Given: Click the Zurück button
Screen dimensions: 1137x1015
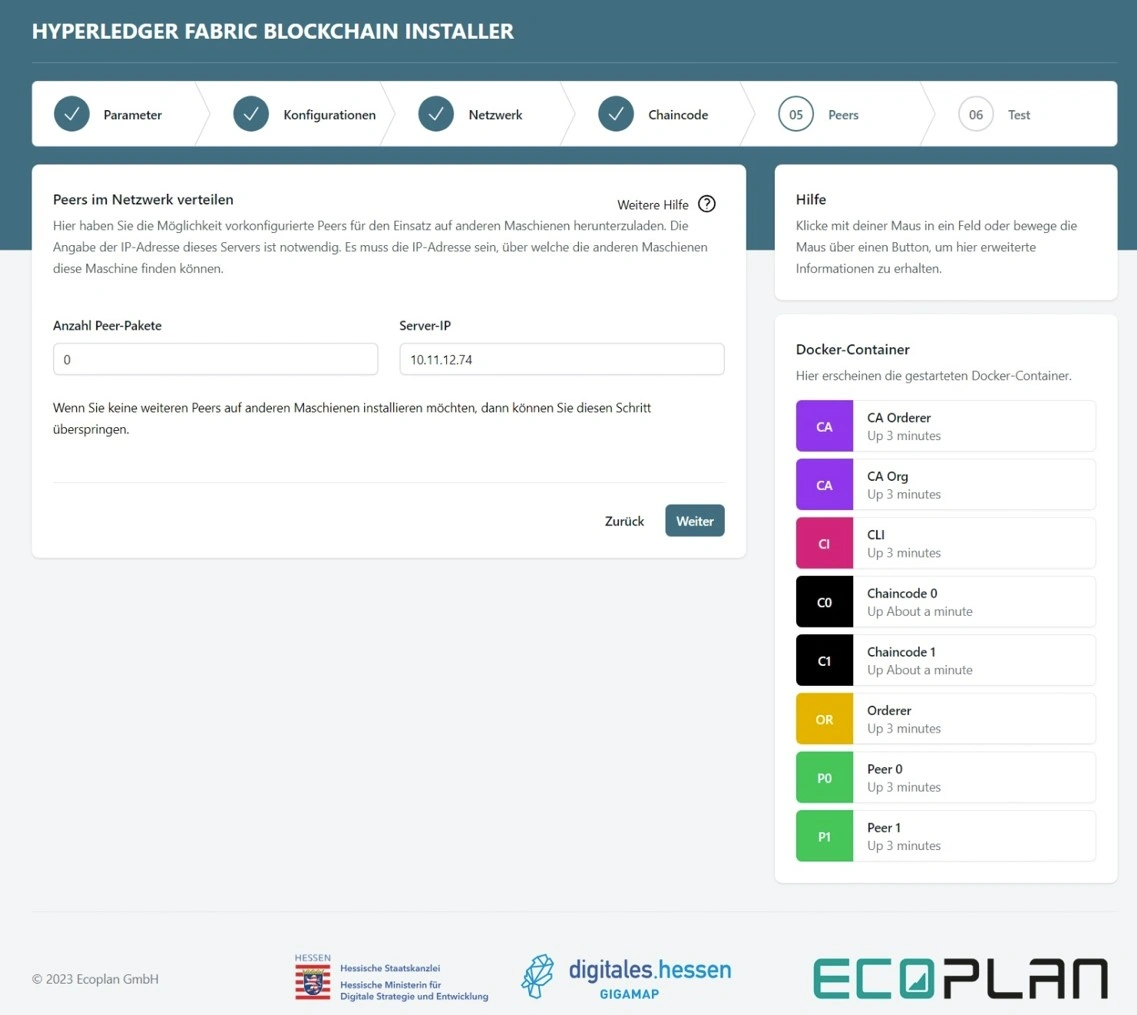Looking at the screenshot, I should [x=624, y=521].
